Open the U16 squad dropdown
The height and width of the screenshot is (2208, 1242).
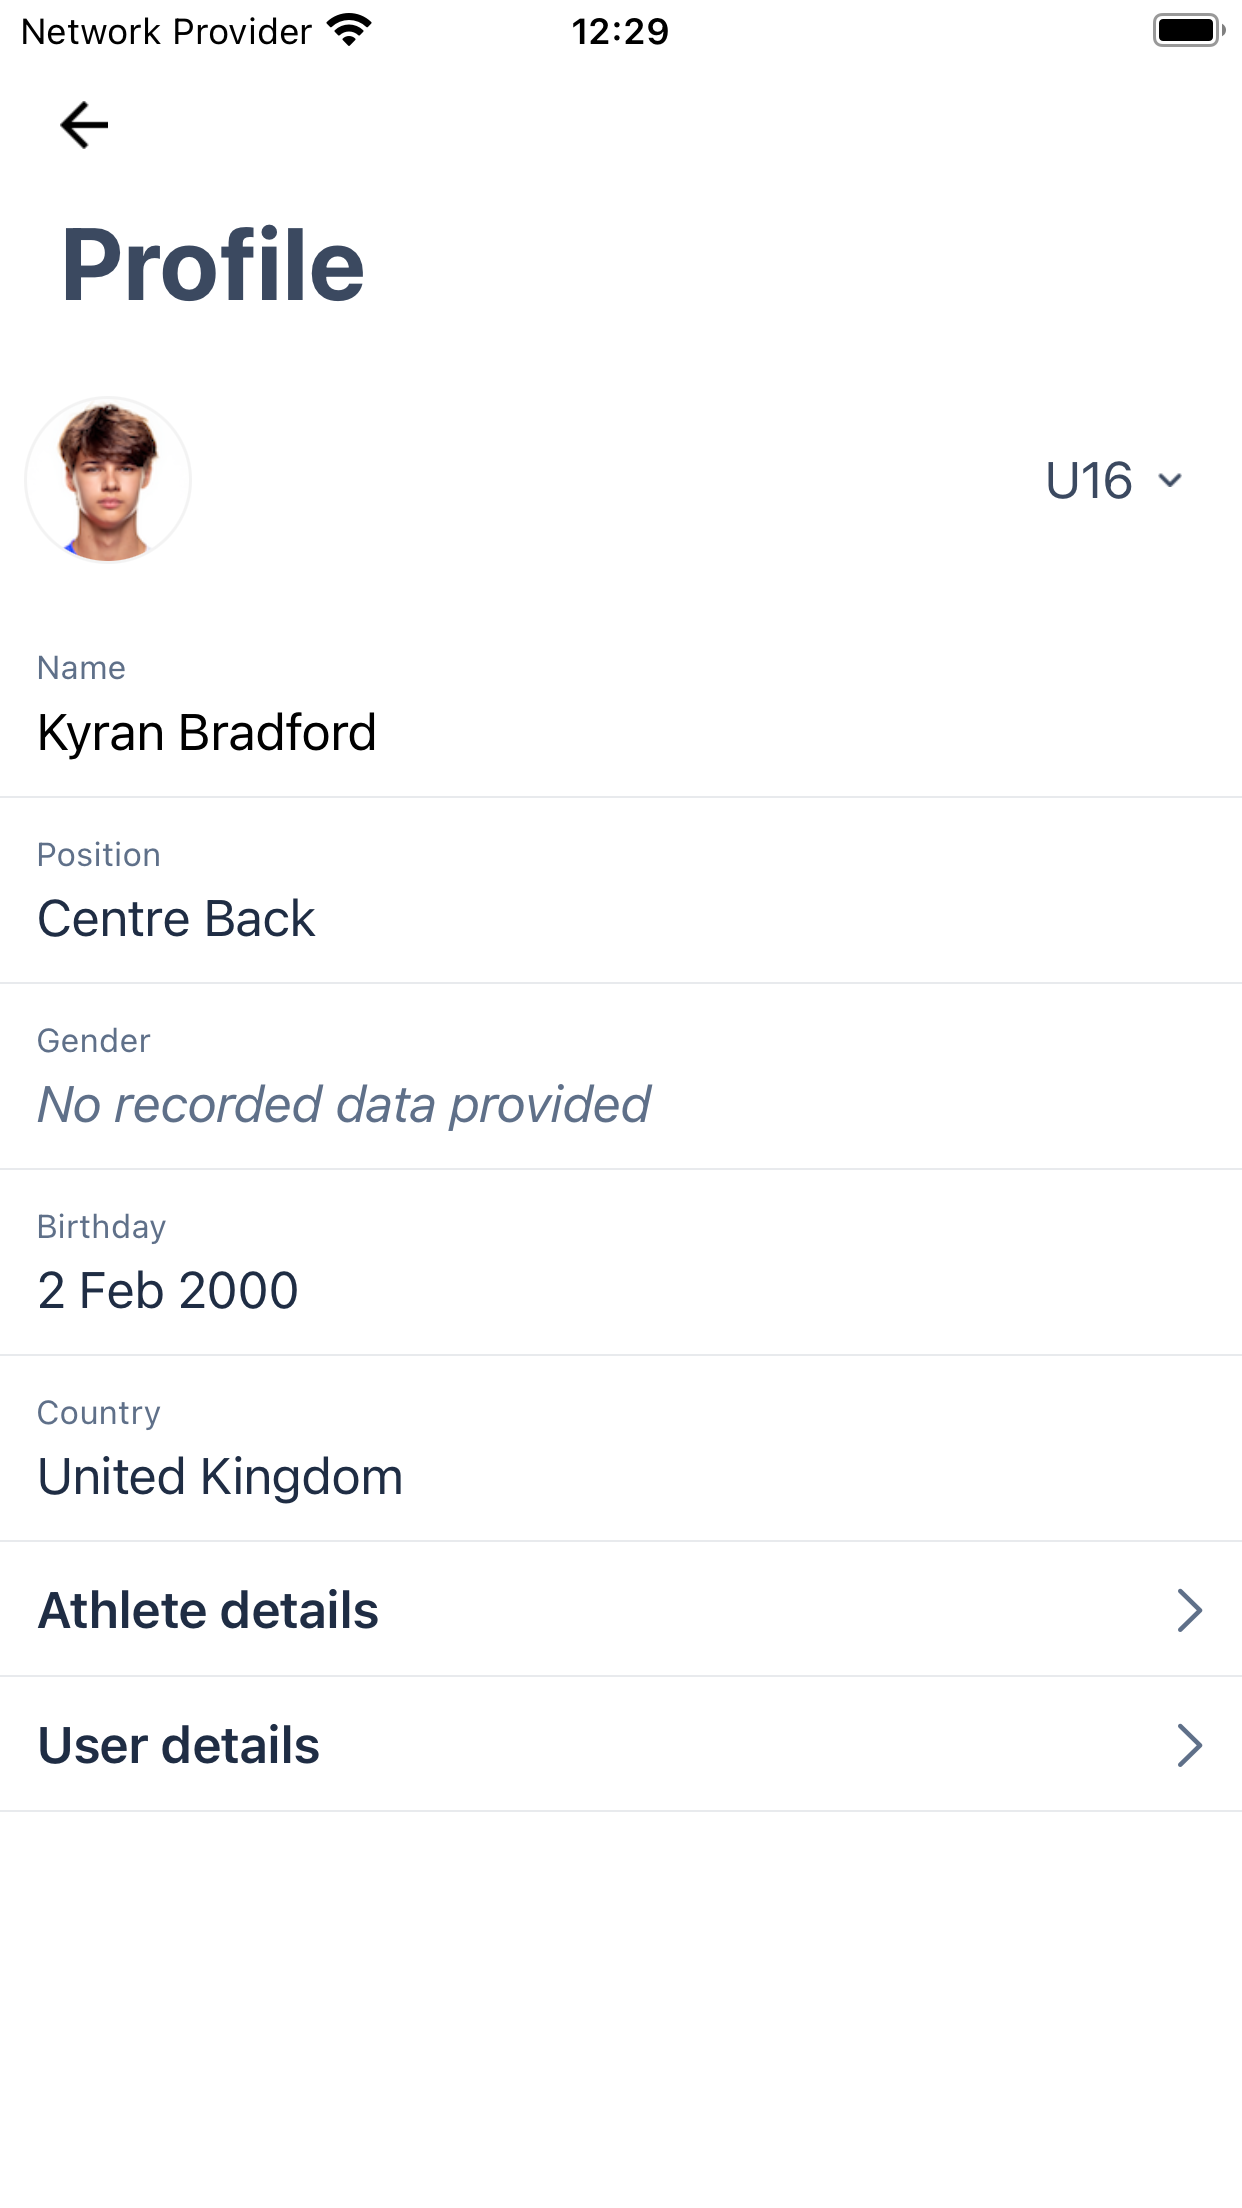[x=1114, y=481]
